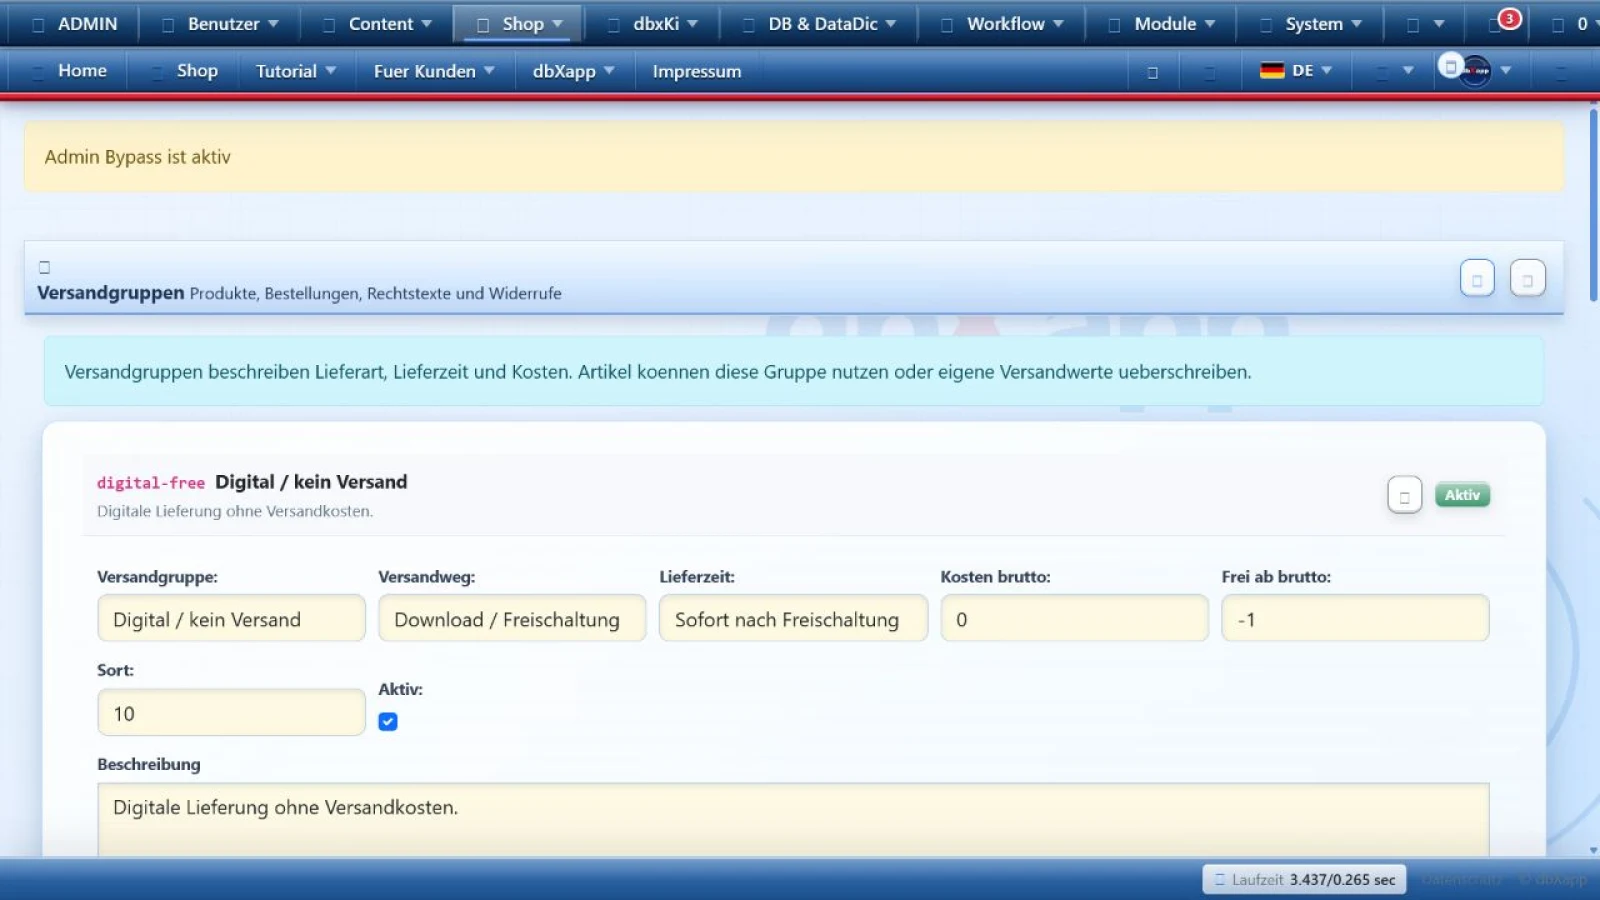Click icon button beside the green Aktiv badge
This screenshot has width=1600, height=900.
1404,495
